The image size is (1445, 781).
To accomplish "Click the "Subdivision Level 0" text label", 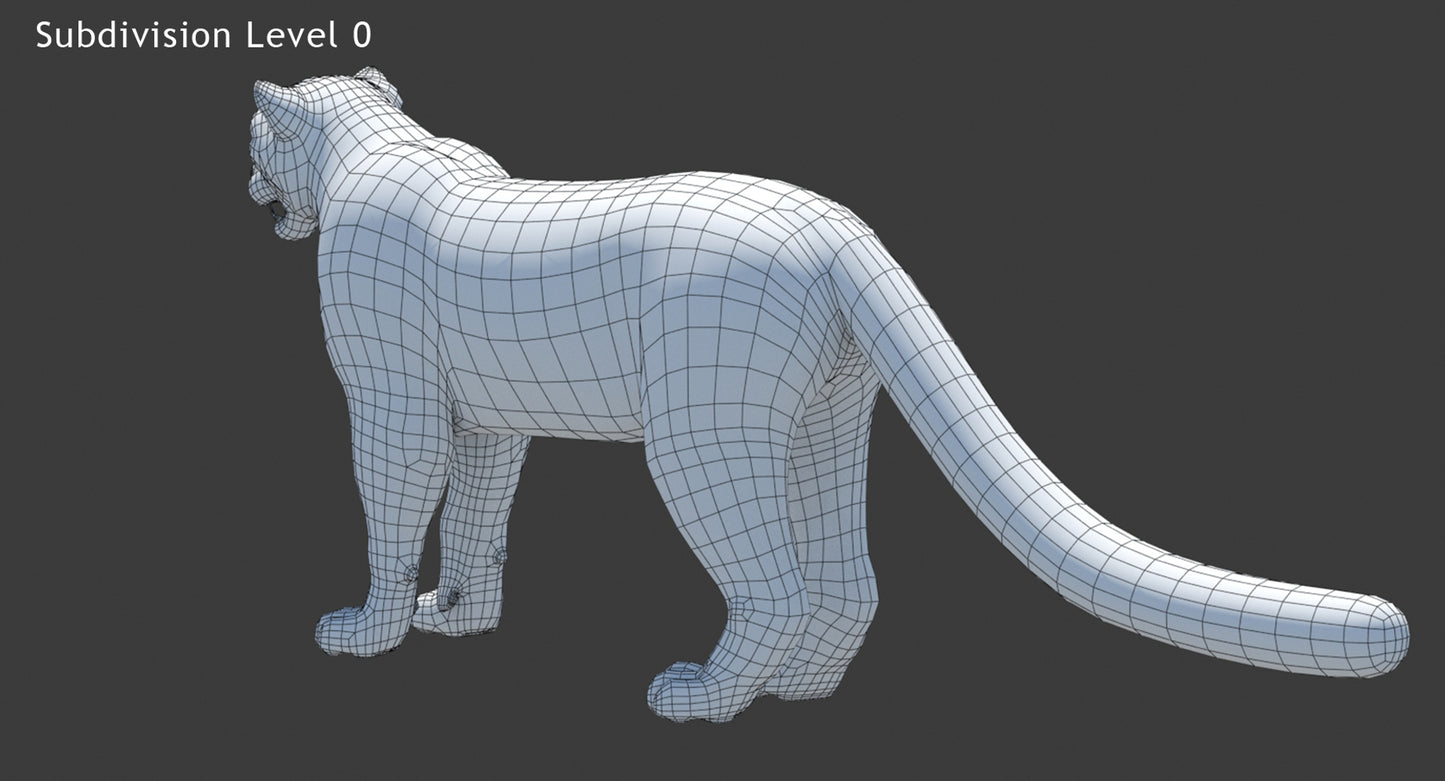I will pyautogui.click(x=203, y=36).
